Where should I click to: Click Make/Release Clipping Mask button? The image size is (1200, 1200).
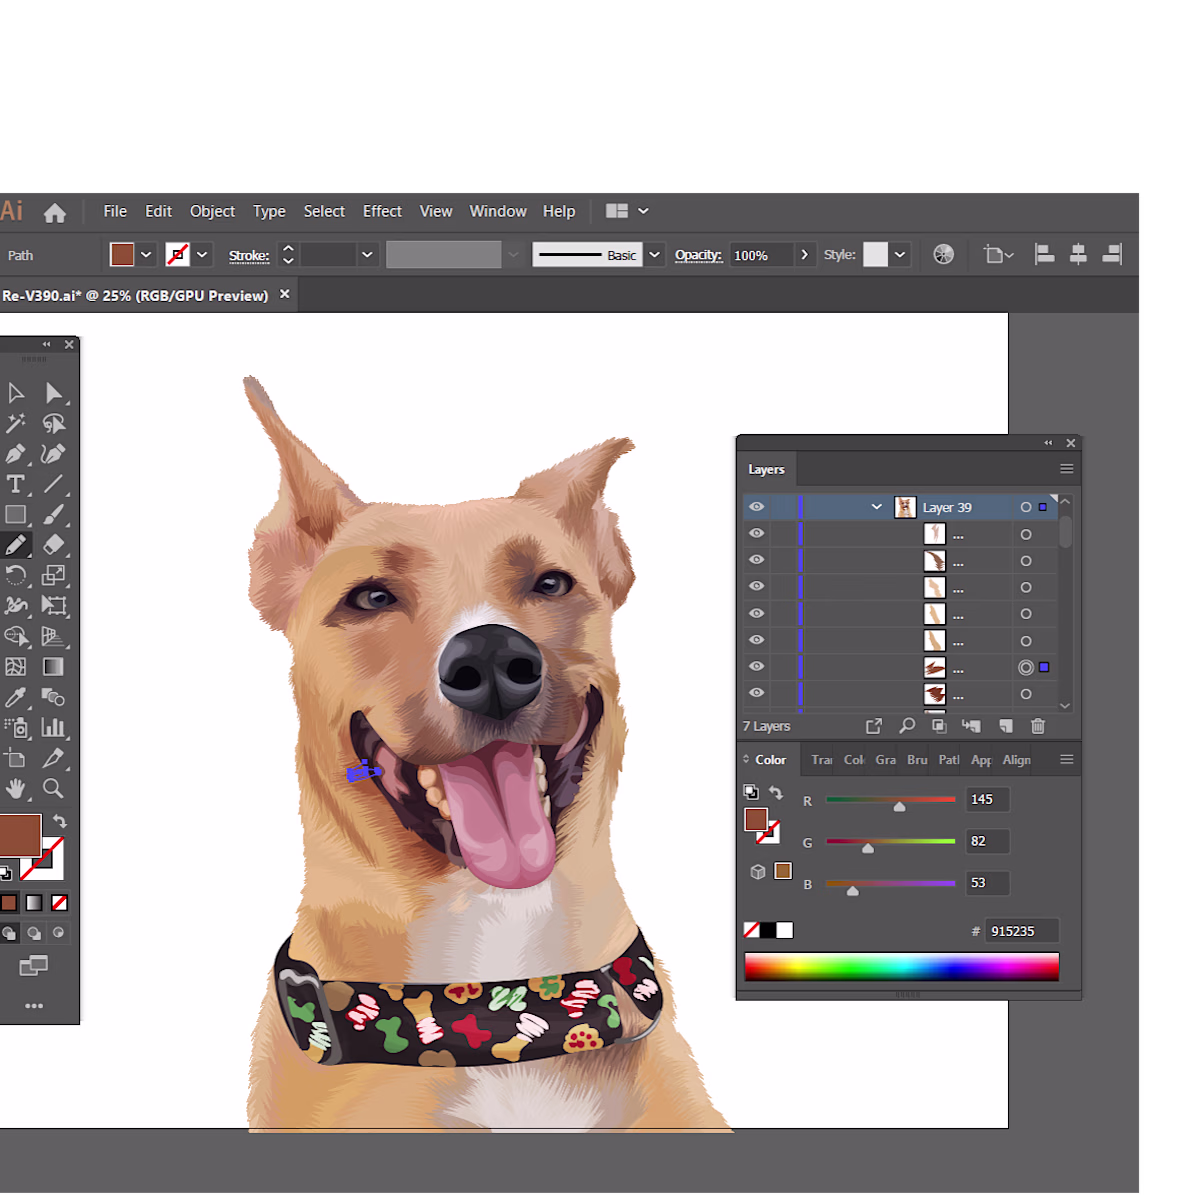point(939,726)
